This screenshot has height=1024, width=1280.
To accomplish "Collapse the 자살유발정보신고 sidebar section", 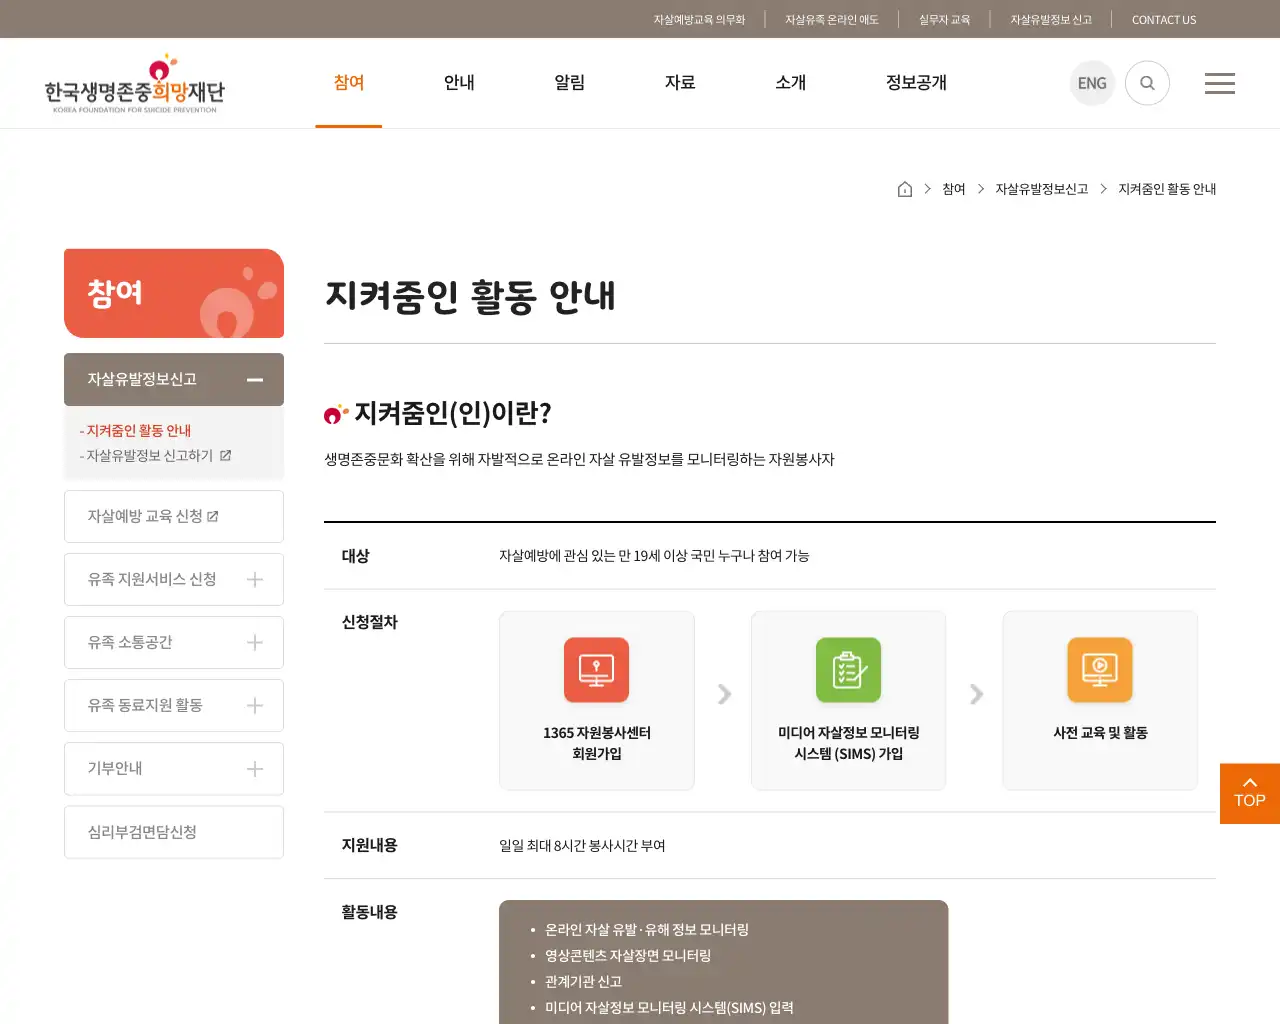I will pos(256,380).
